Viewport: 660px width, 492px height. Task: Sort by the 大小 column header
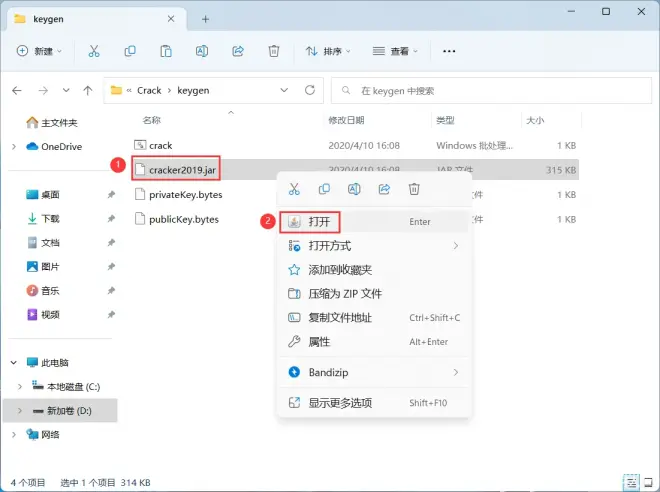click(x=535, y=120)
